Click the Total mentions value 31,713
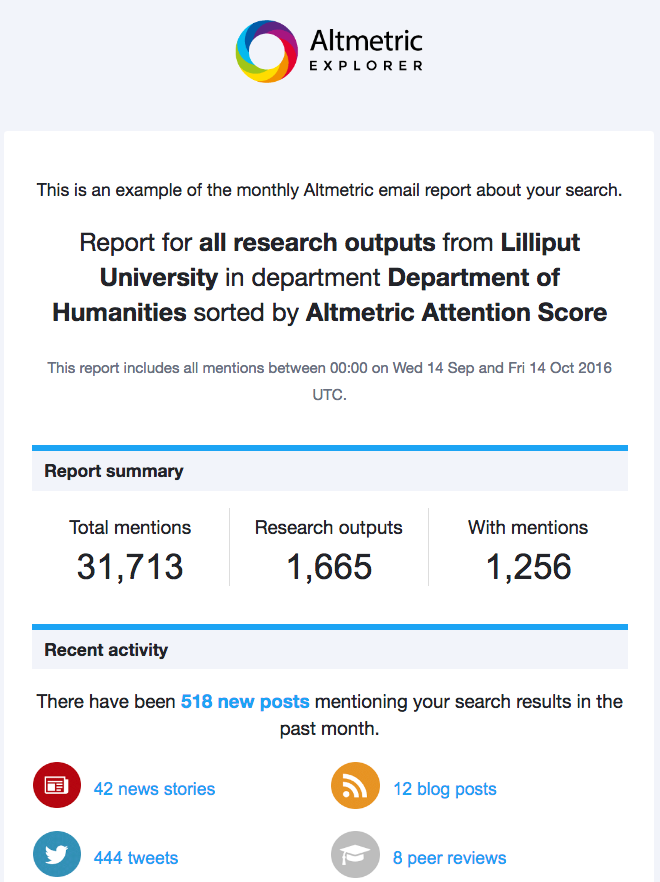 (x=130, y=567)
